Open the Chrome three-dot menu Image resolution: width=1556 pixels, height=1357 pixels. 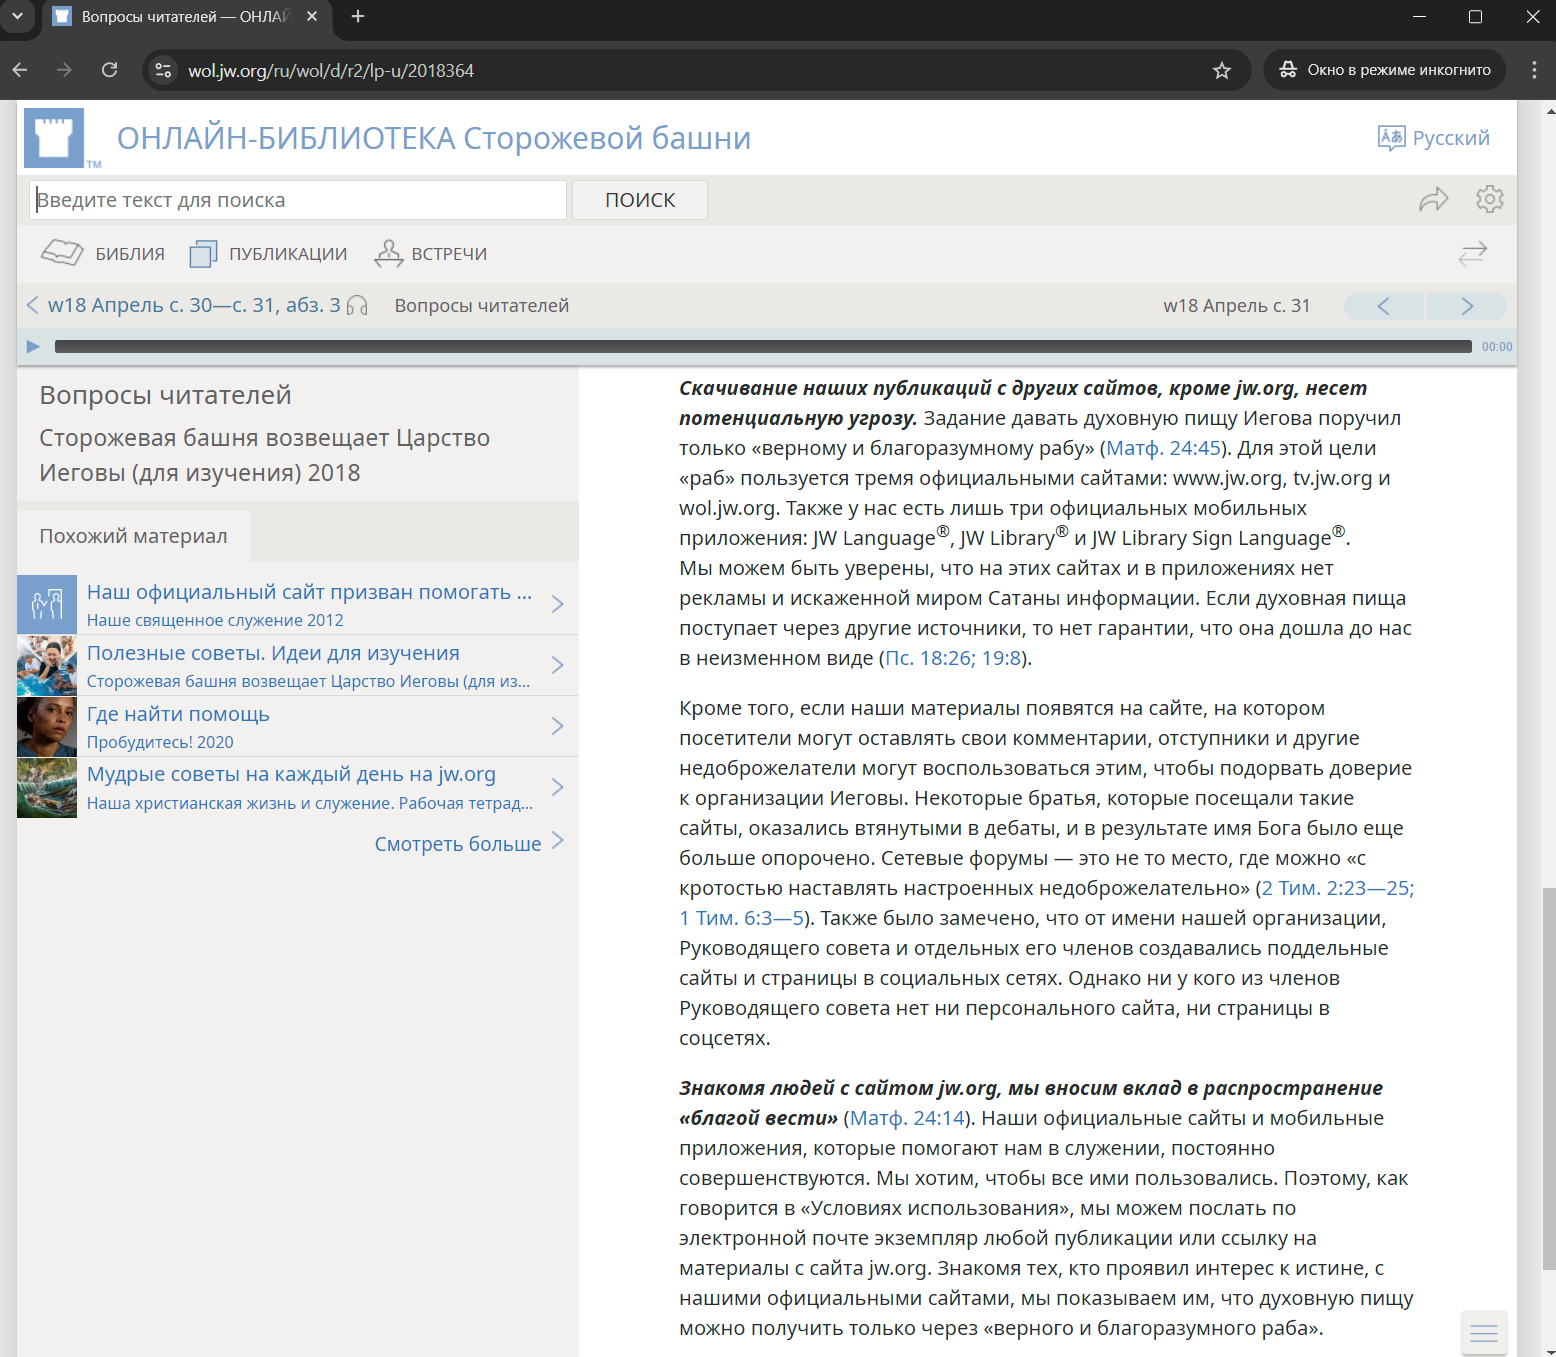tap(1534, 70)
